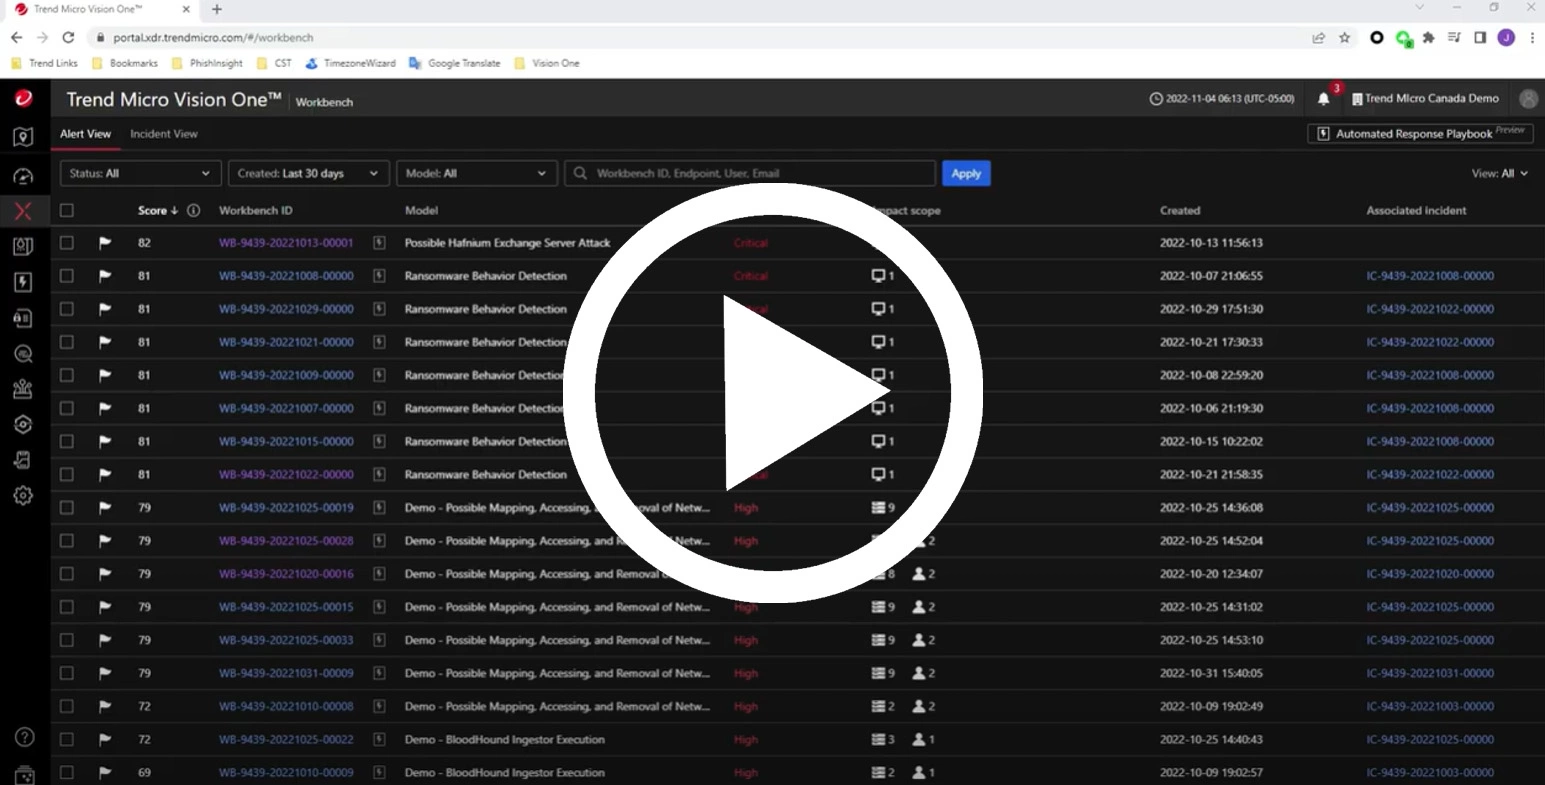The image size is (1545, 785).
Task: Click the Trend Micro logo icon
Action: (23, 98)
